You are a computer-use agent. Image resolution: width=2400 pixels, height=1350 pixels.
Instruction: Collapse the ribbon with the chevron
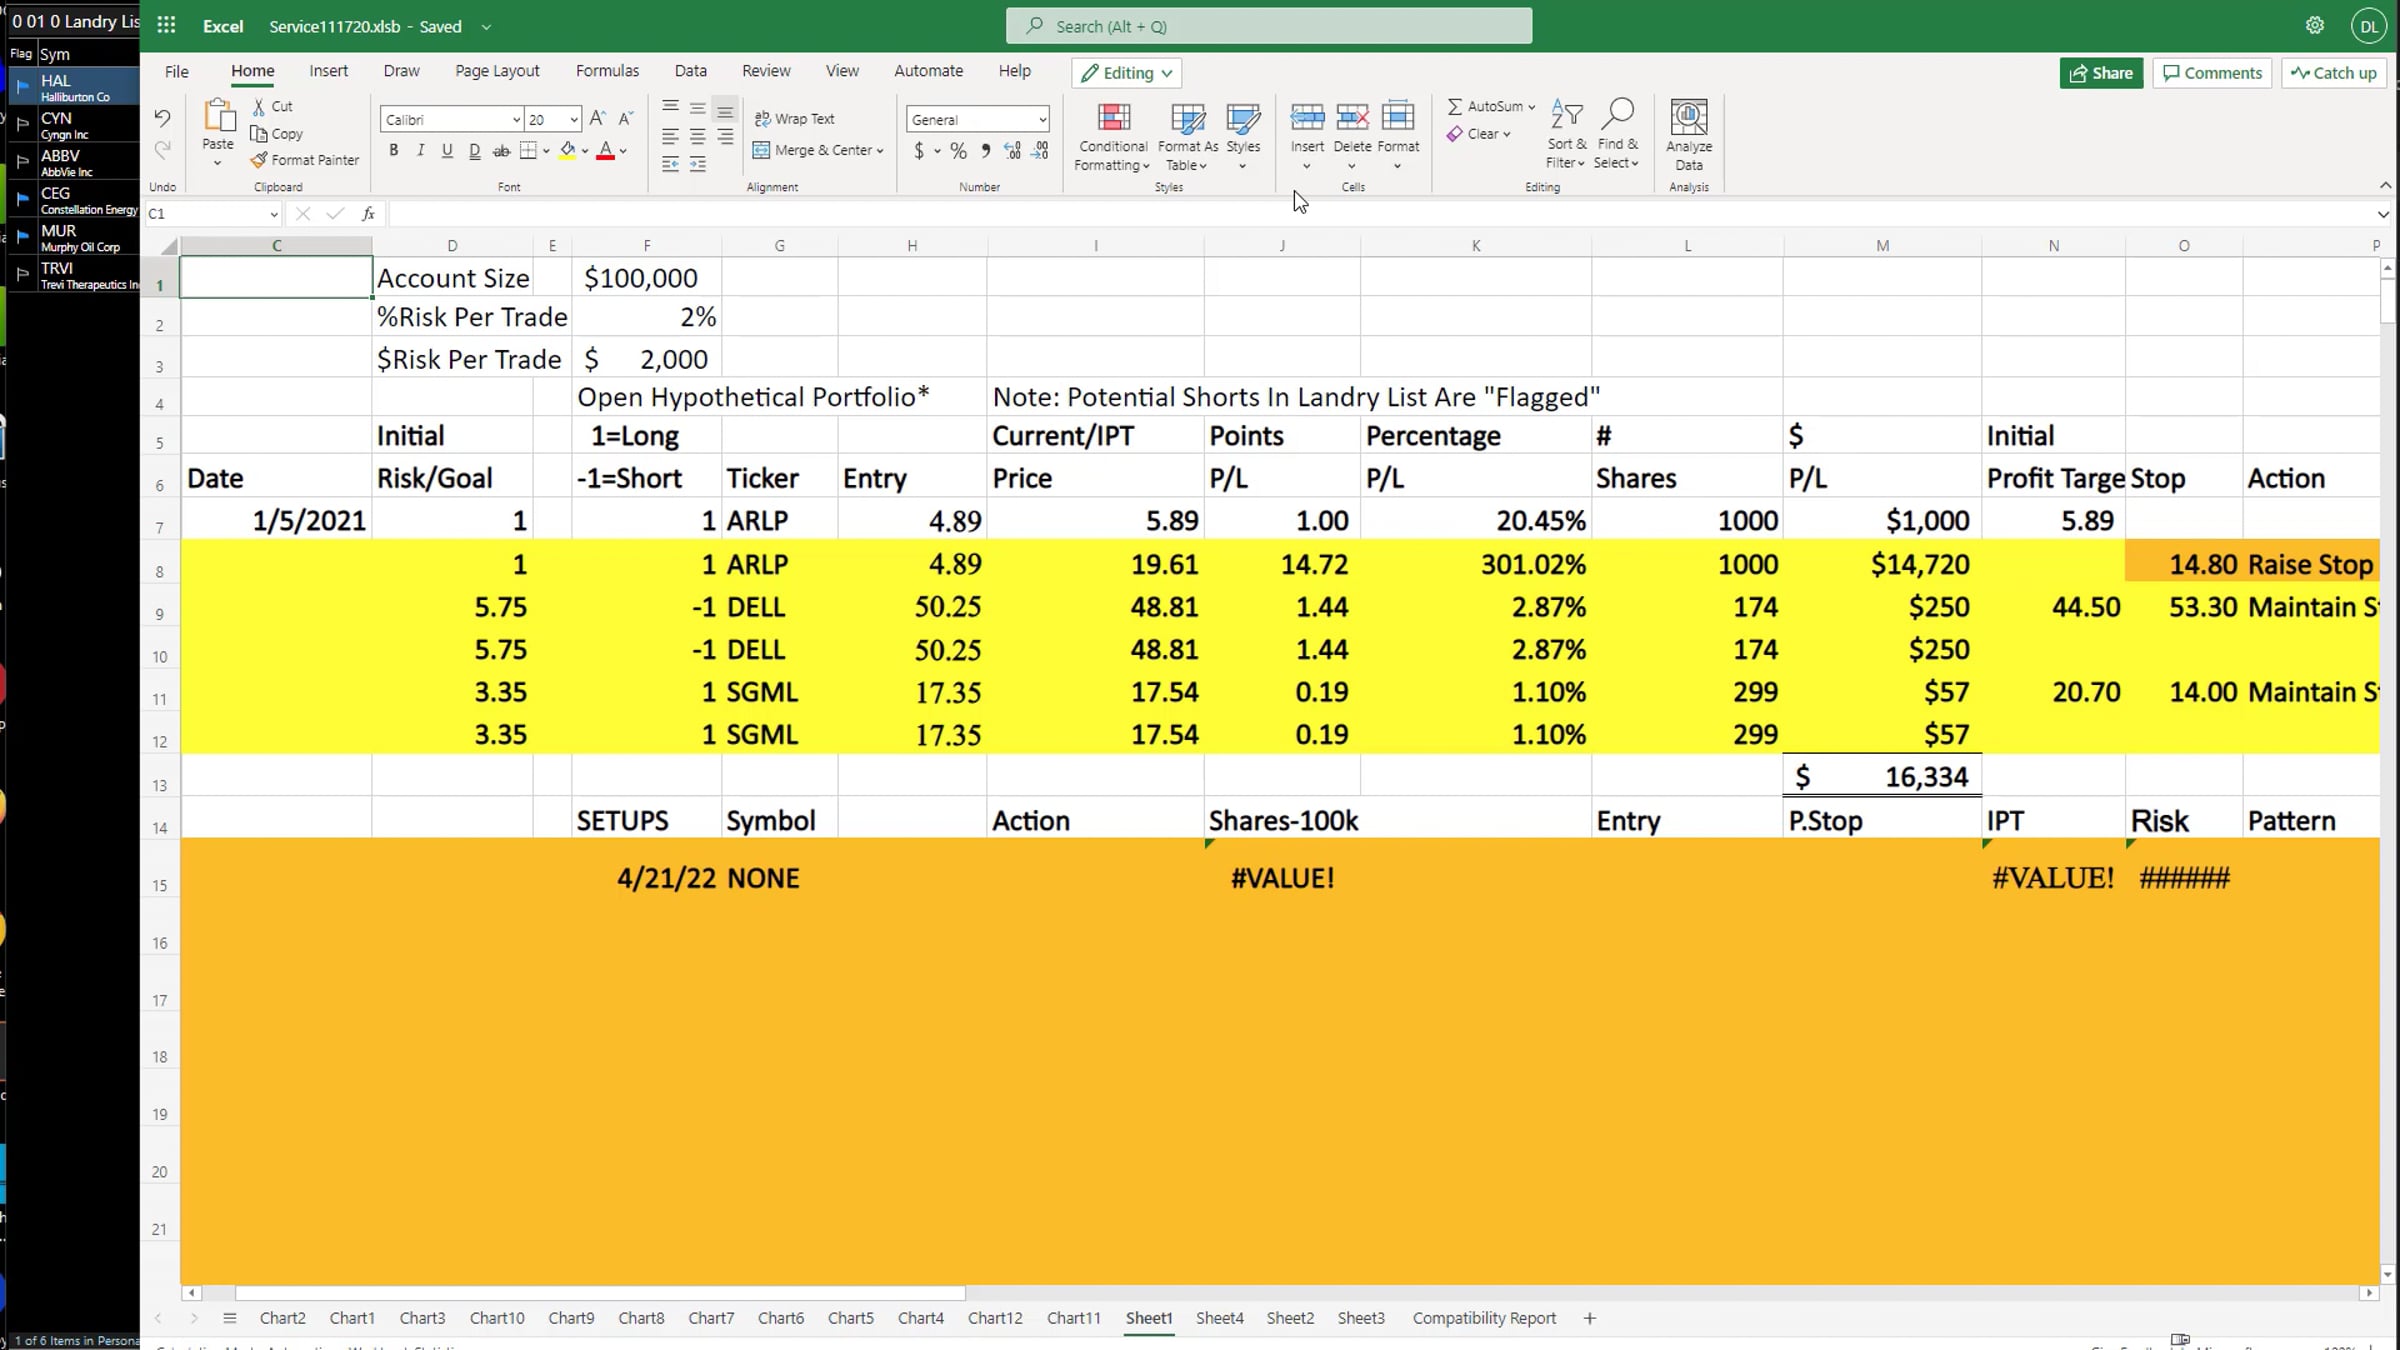pos(2385,185)
